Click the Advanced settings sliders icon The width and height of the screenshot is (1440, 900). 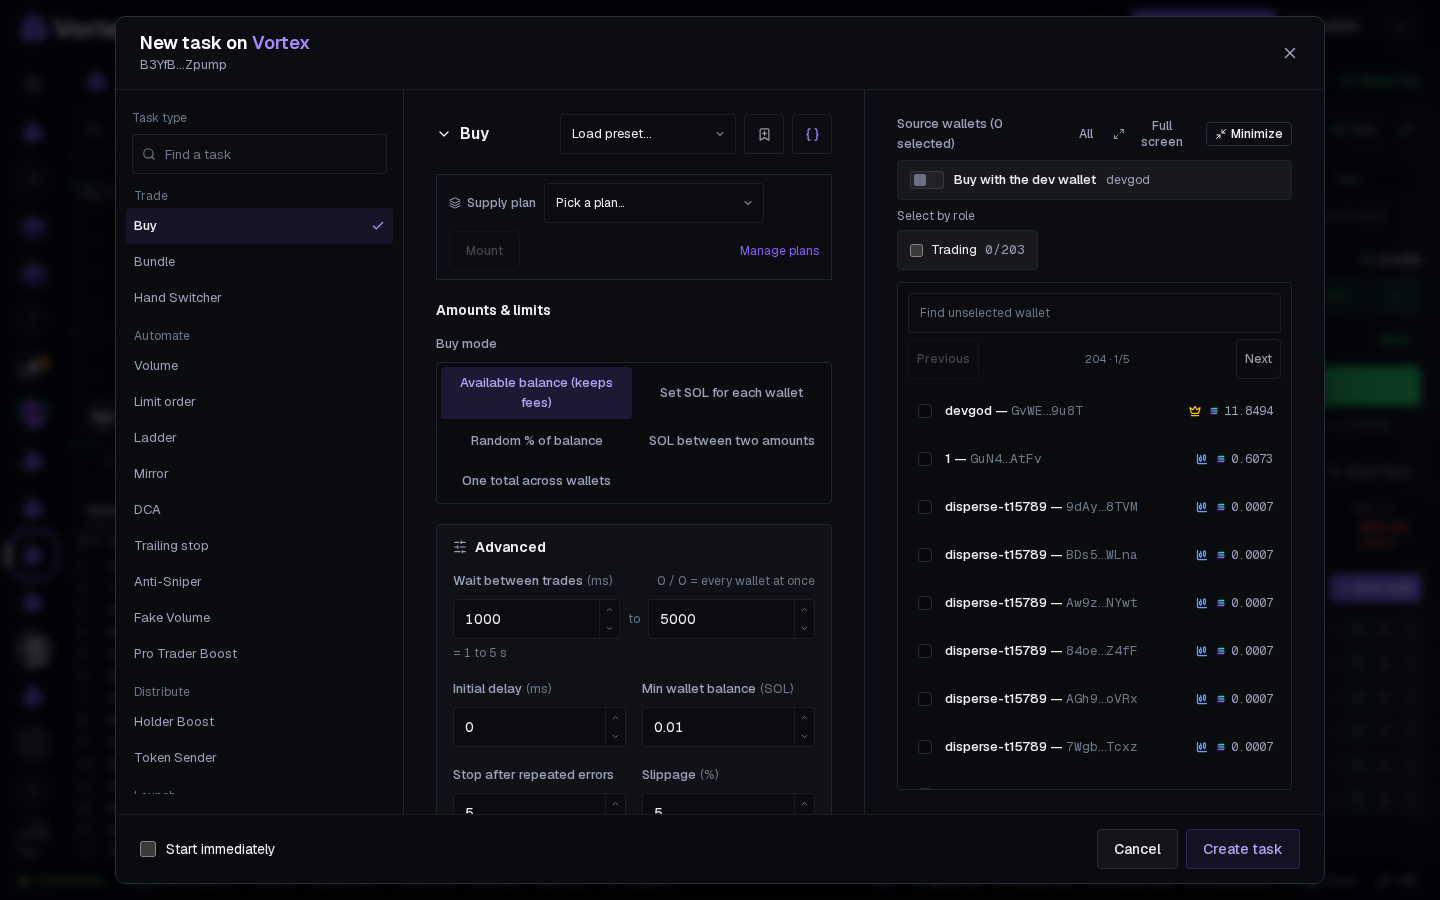(x=460, y=547)
